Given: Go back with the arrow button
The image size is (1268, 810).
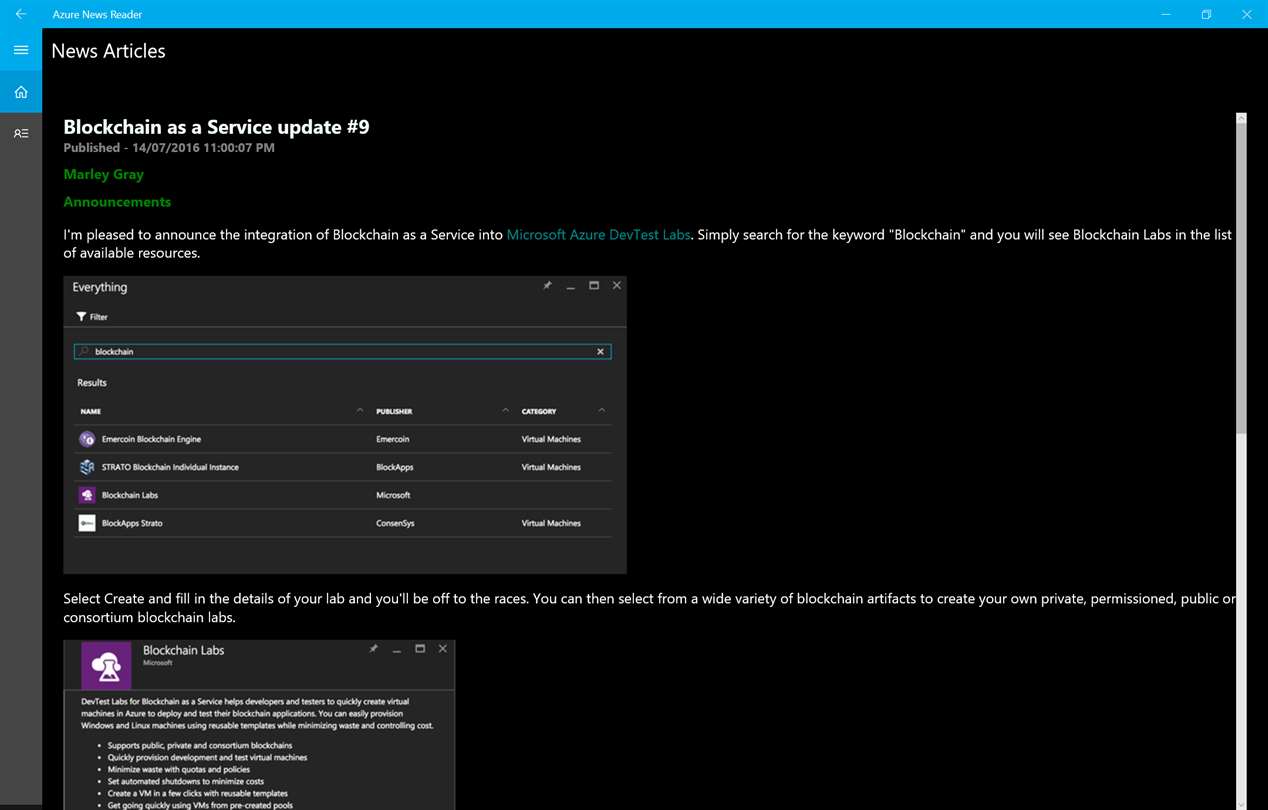Looking at the screenshot, I should 21,14.
